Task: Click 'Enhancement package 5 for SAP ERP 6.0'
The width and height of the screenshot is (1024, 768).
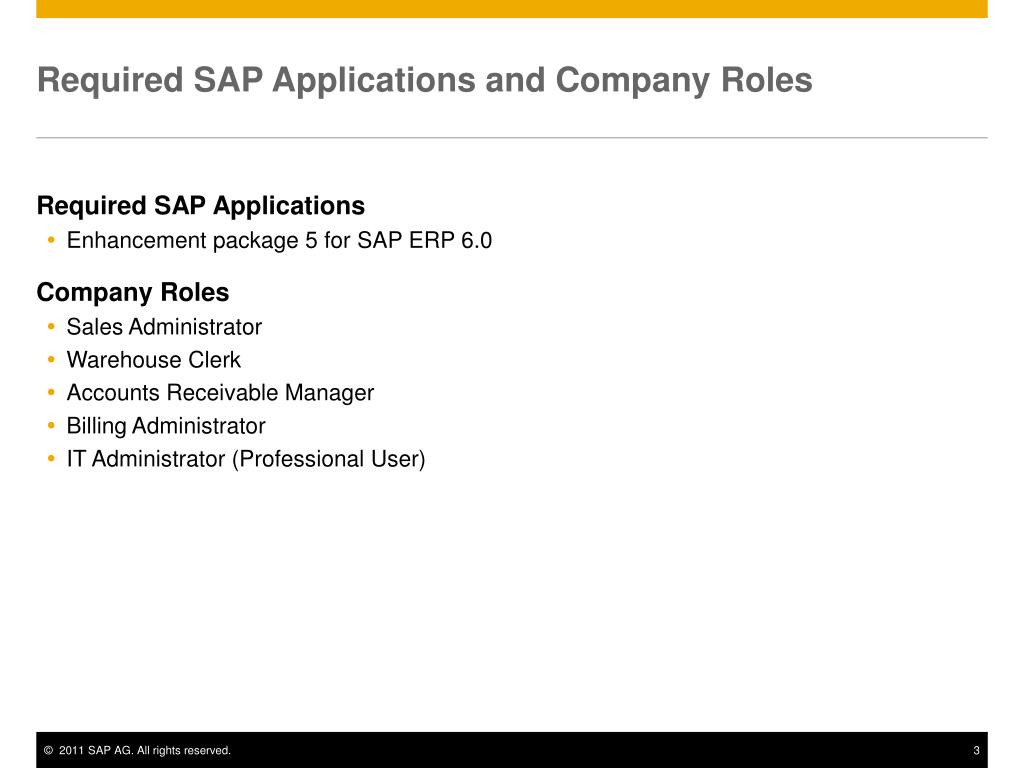Action: (279, 241)
